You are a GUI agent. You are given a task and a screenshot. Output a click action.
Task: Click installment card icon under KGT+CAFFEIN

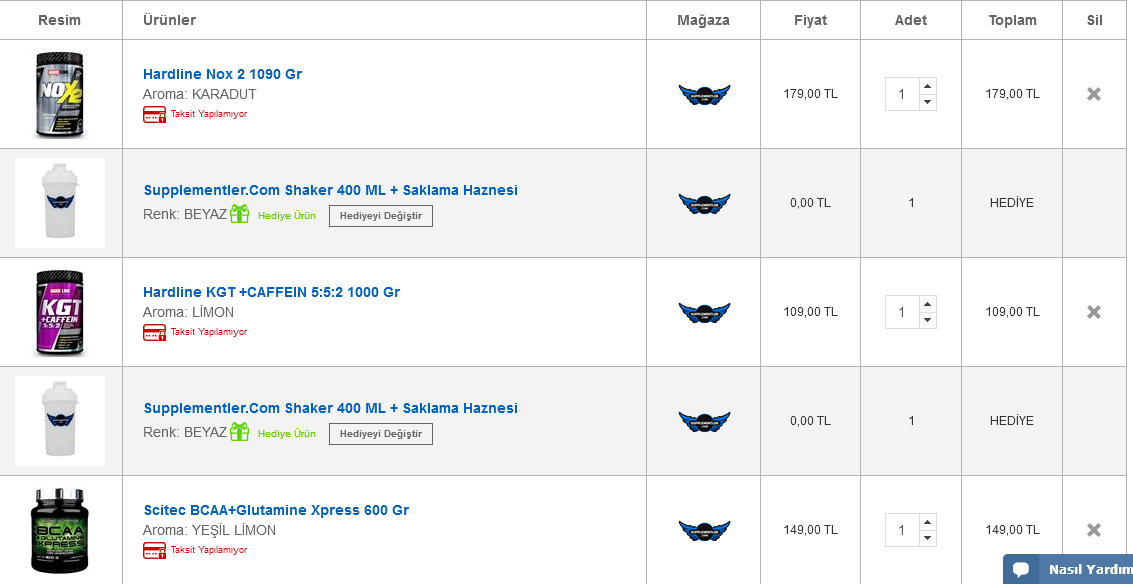click(x=154, y=332)
